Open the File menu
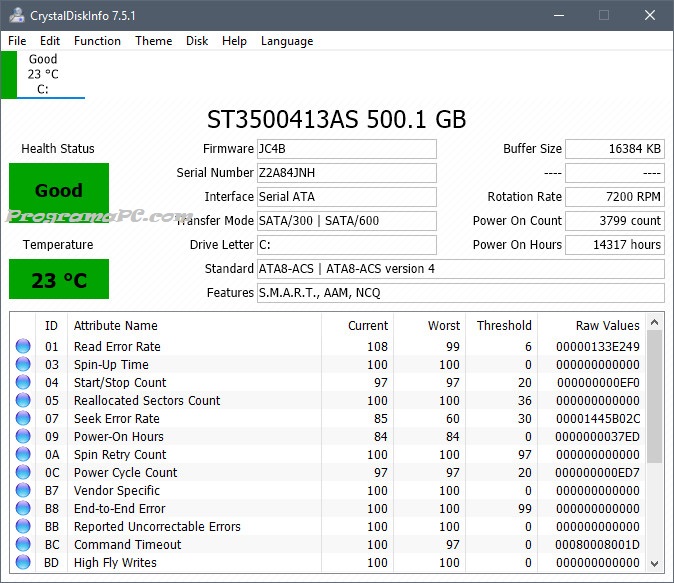This screenshot has height=583, width=674. click(x=17, y=41)
